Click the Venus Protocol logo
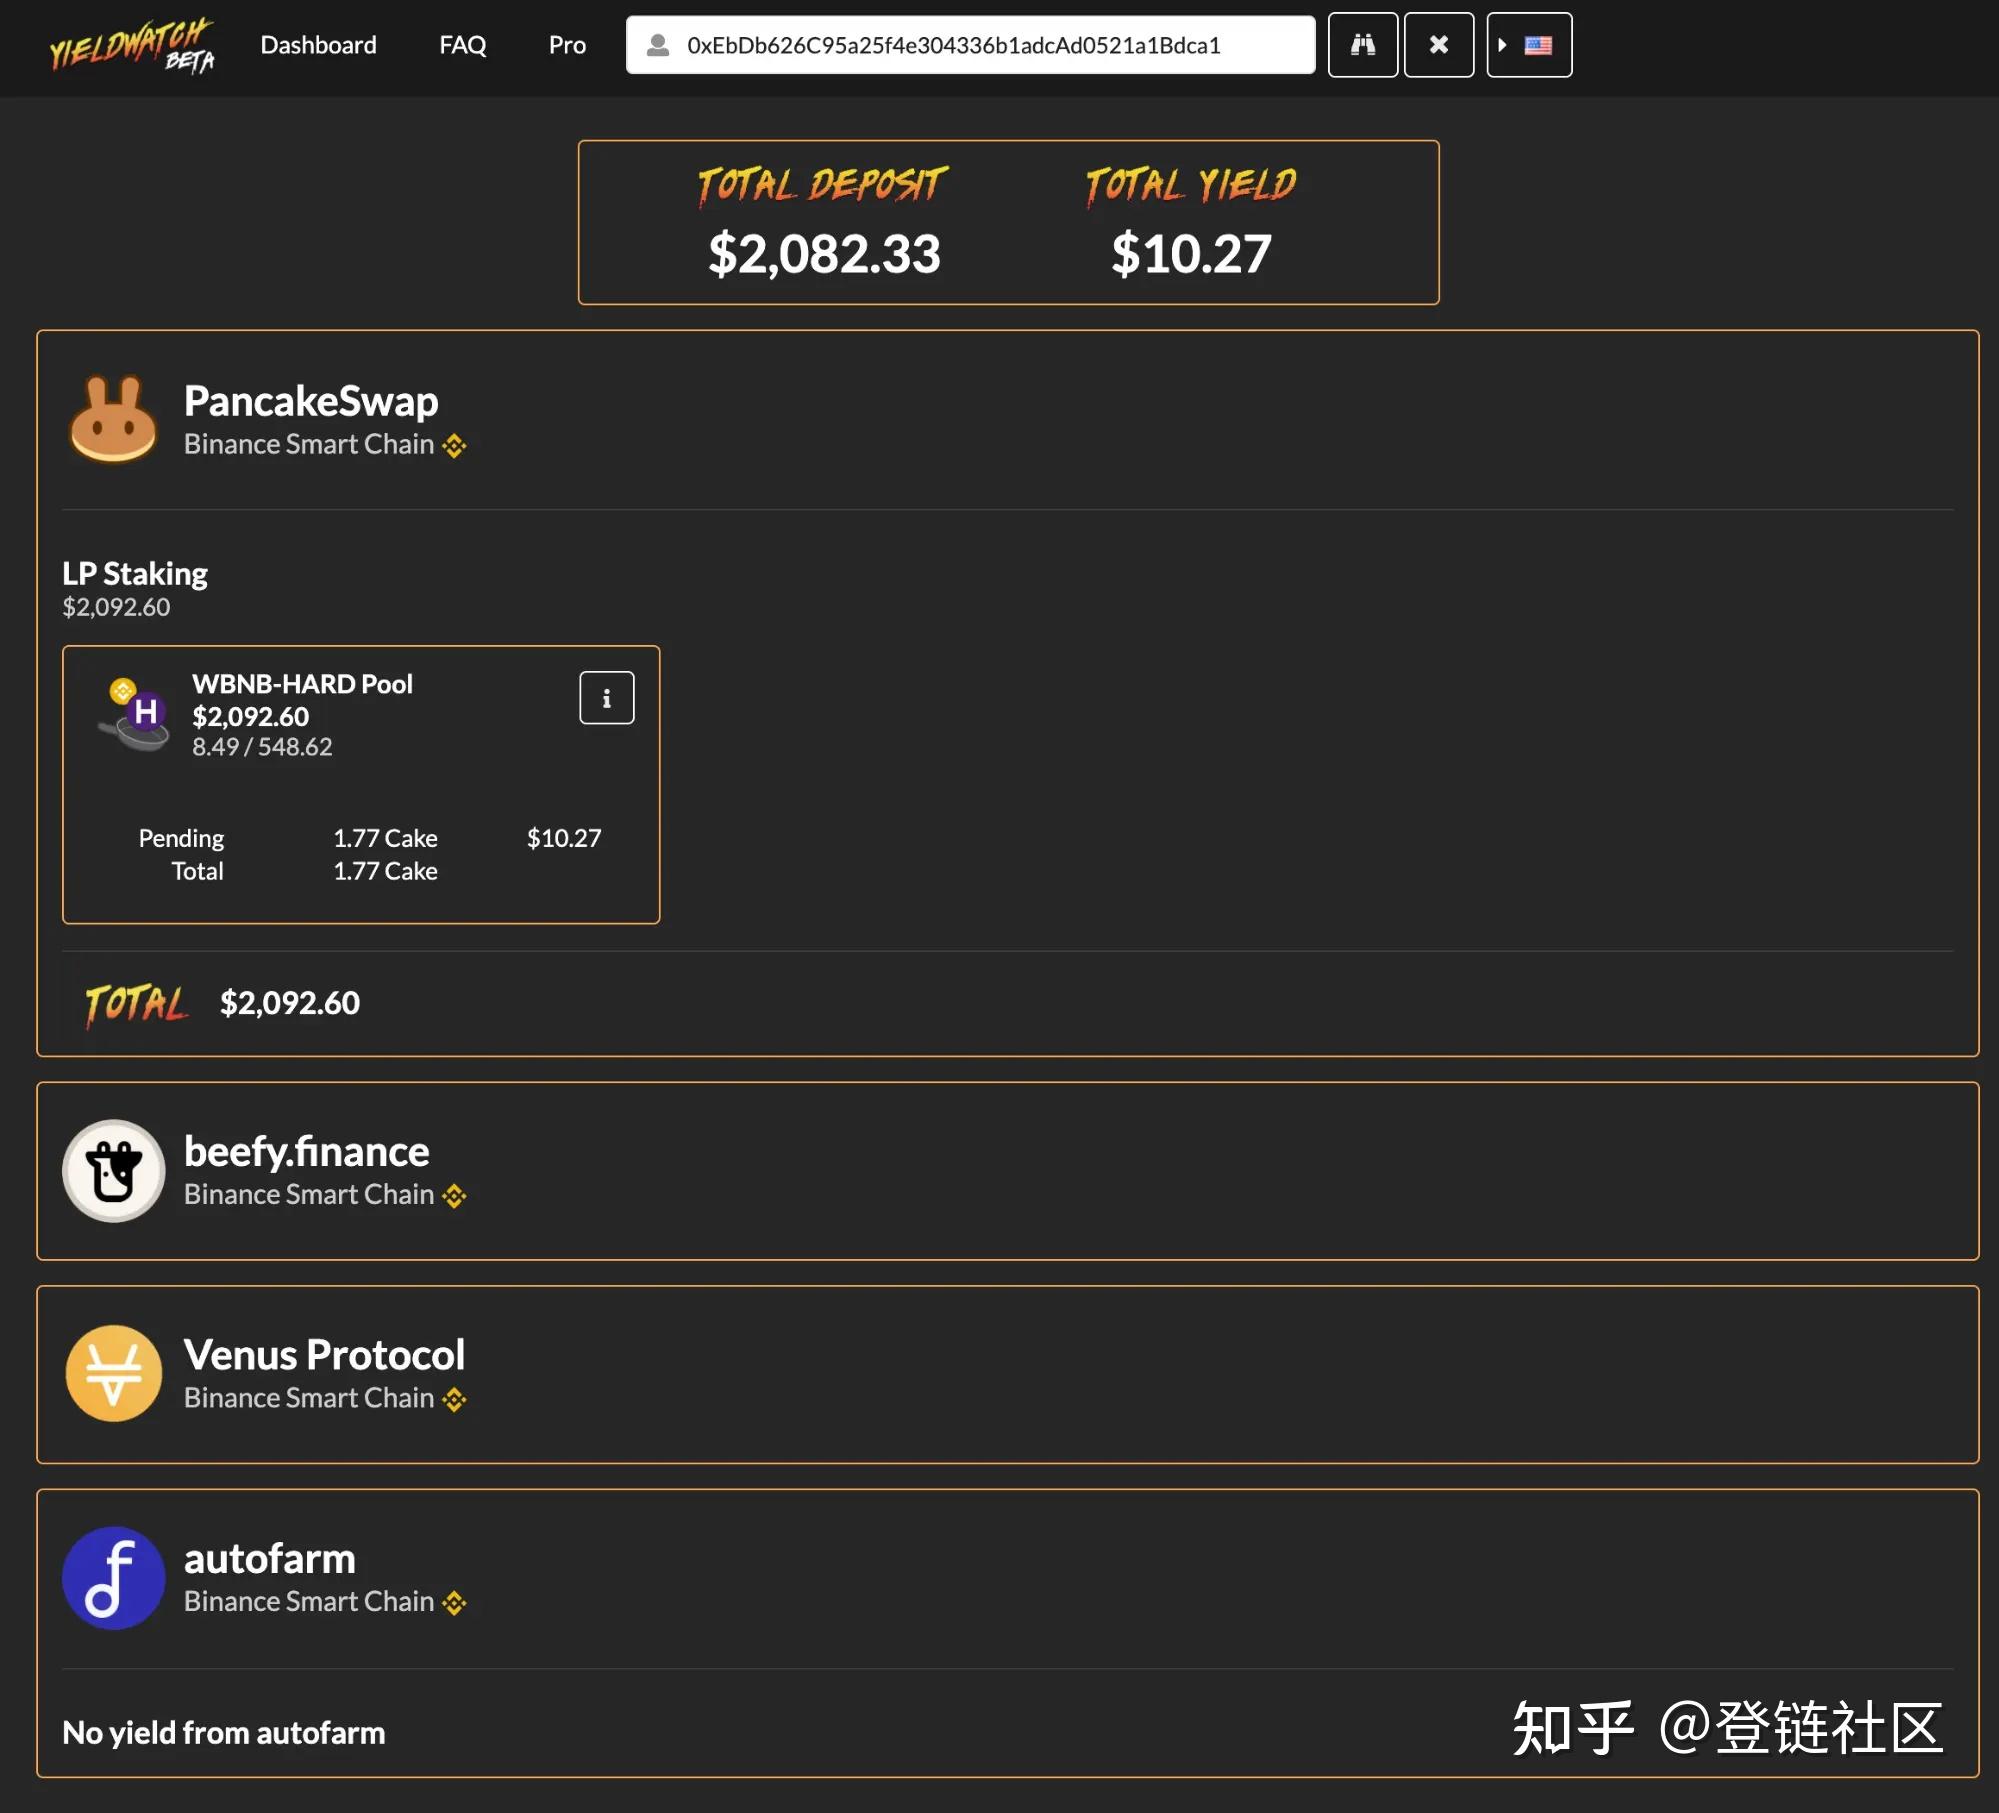 [114, 1374]
